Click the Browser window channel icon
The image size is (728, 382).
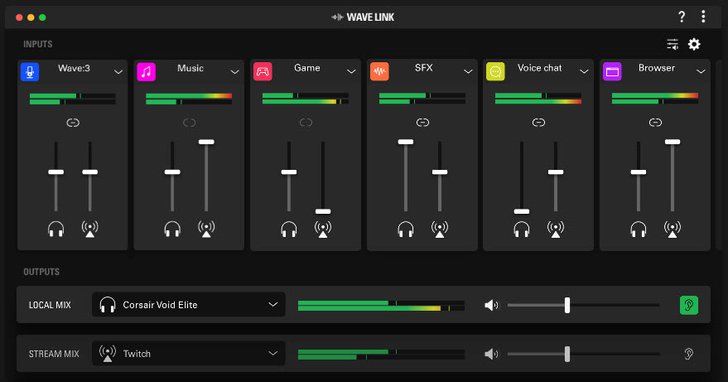[x=612, y=72]
